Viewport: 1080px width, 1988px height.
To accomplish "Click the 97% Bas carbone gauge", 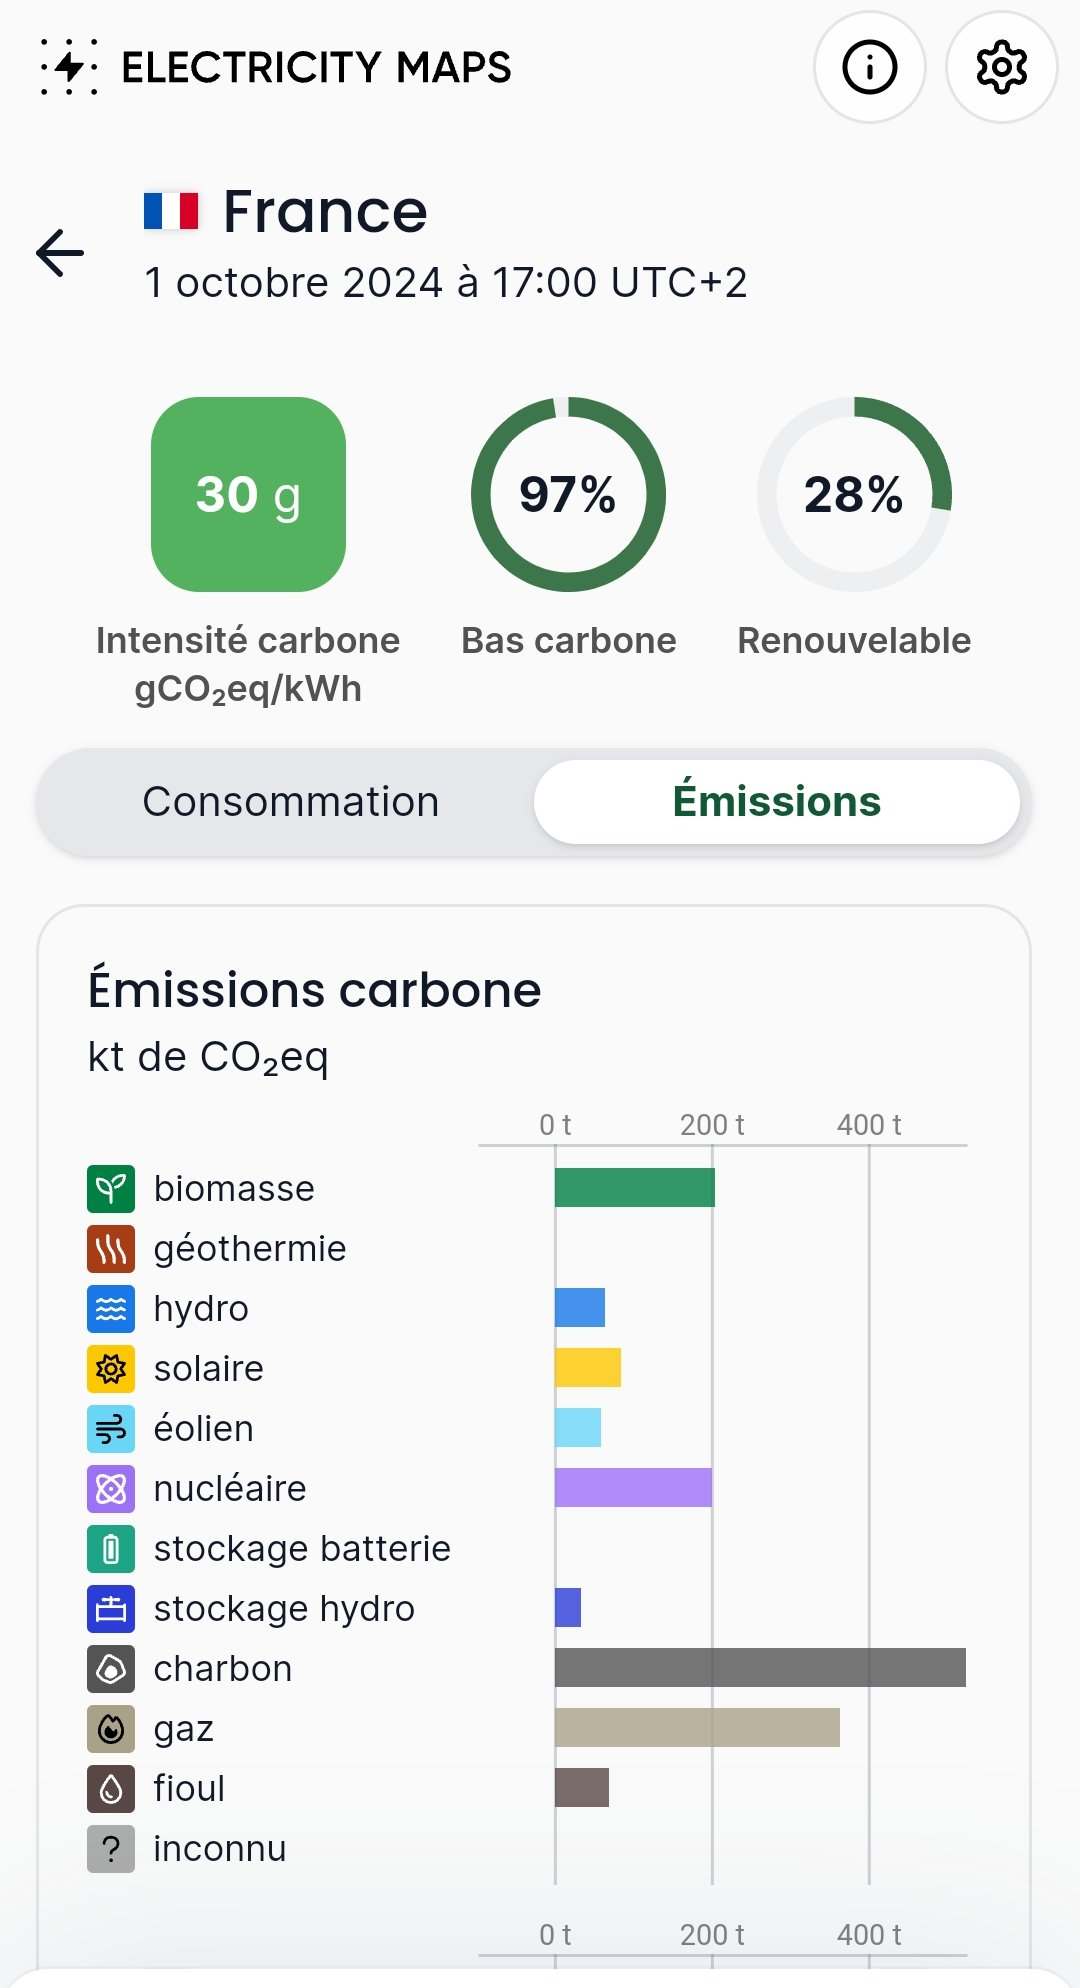I will click(568, 494).
